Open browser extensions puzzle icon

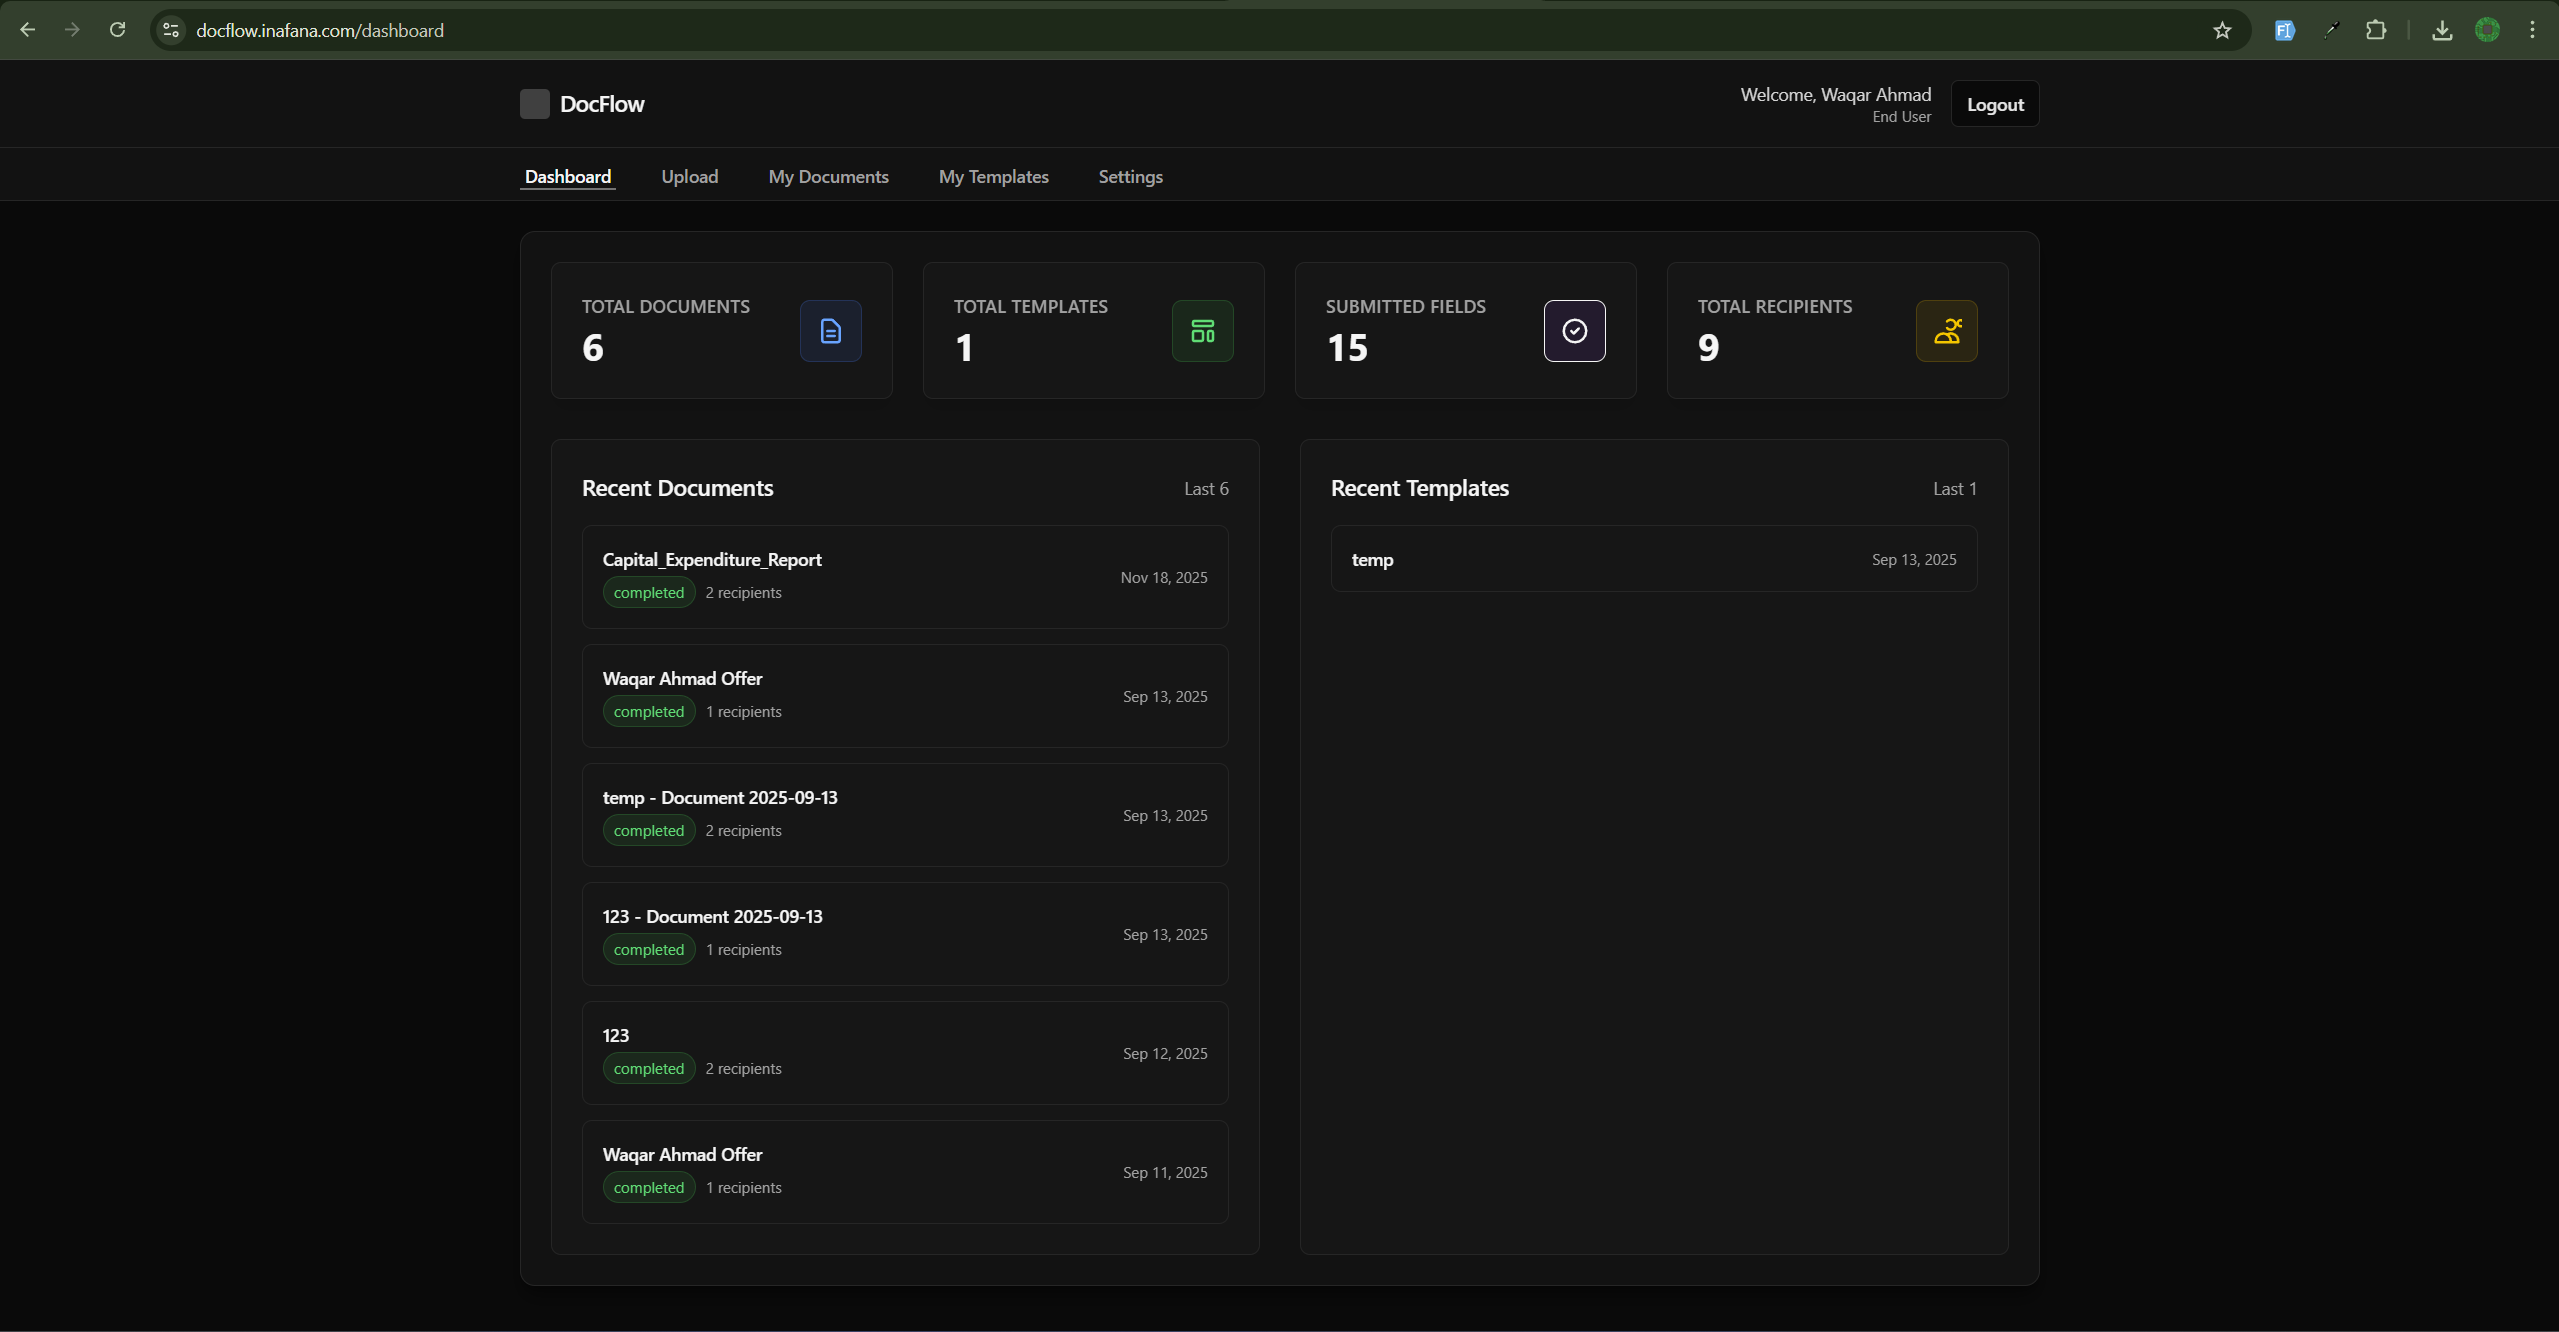[2376, 30]
